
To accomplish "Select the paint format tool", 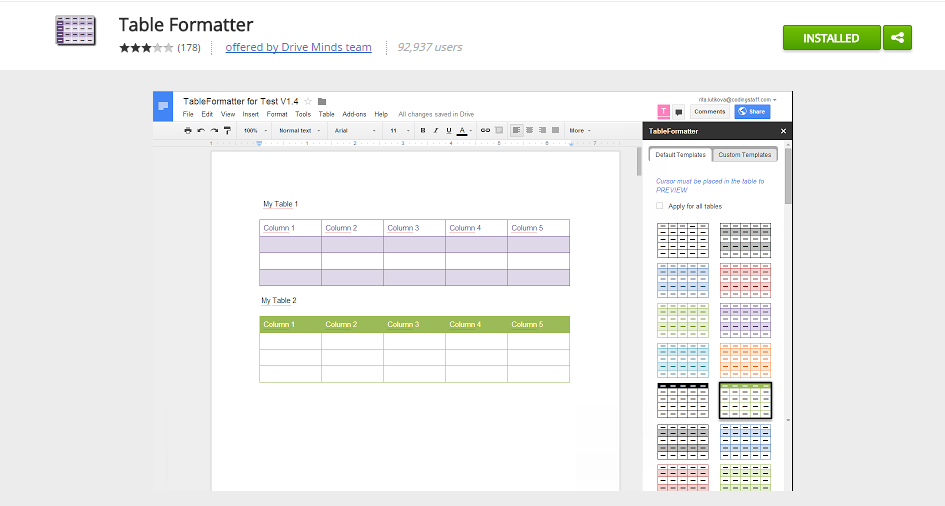I will [x=227, y=130].
